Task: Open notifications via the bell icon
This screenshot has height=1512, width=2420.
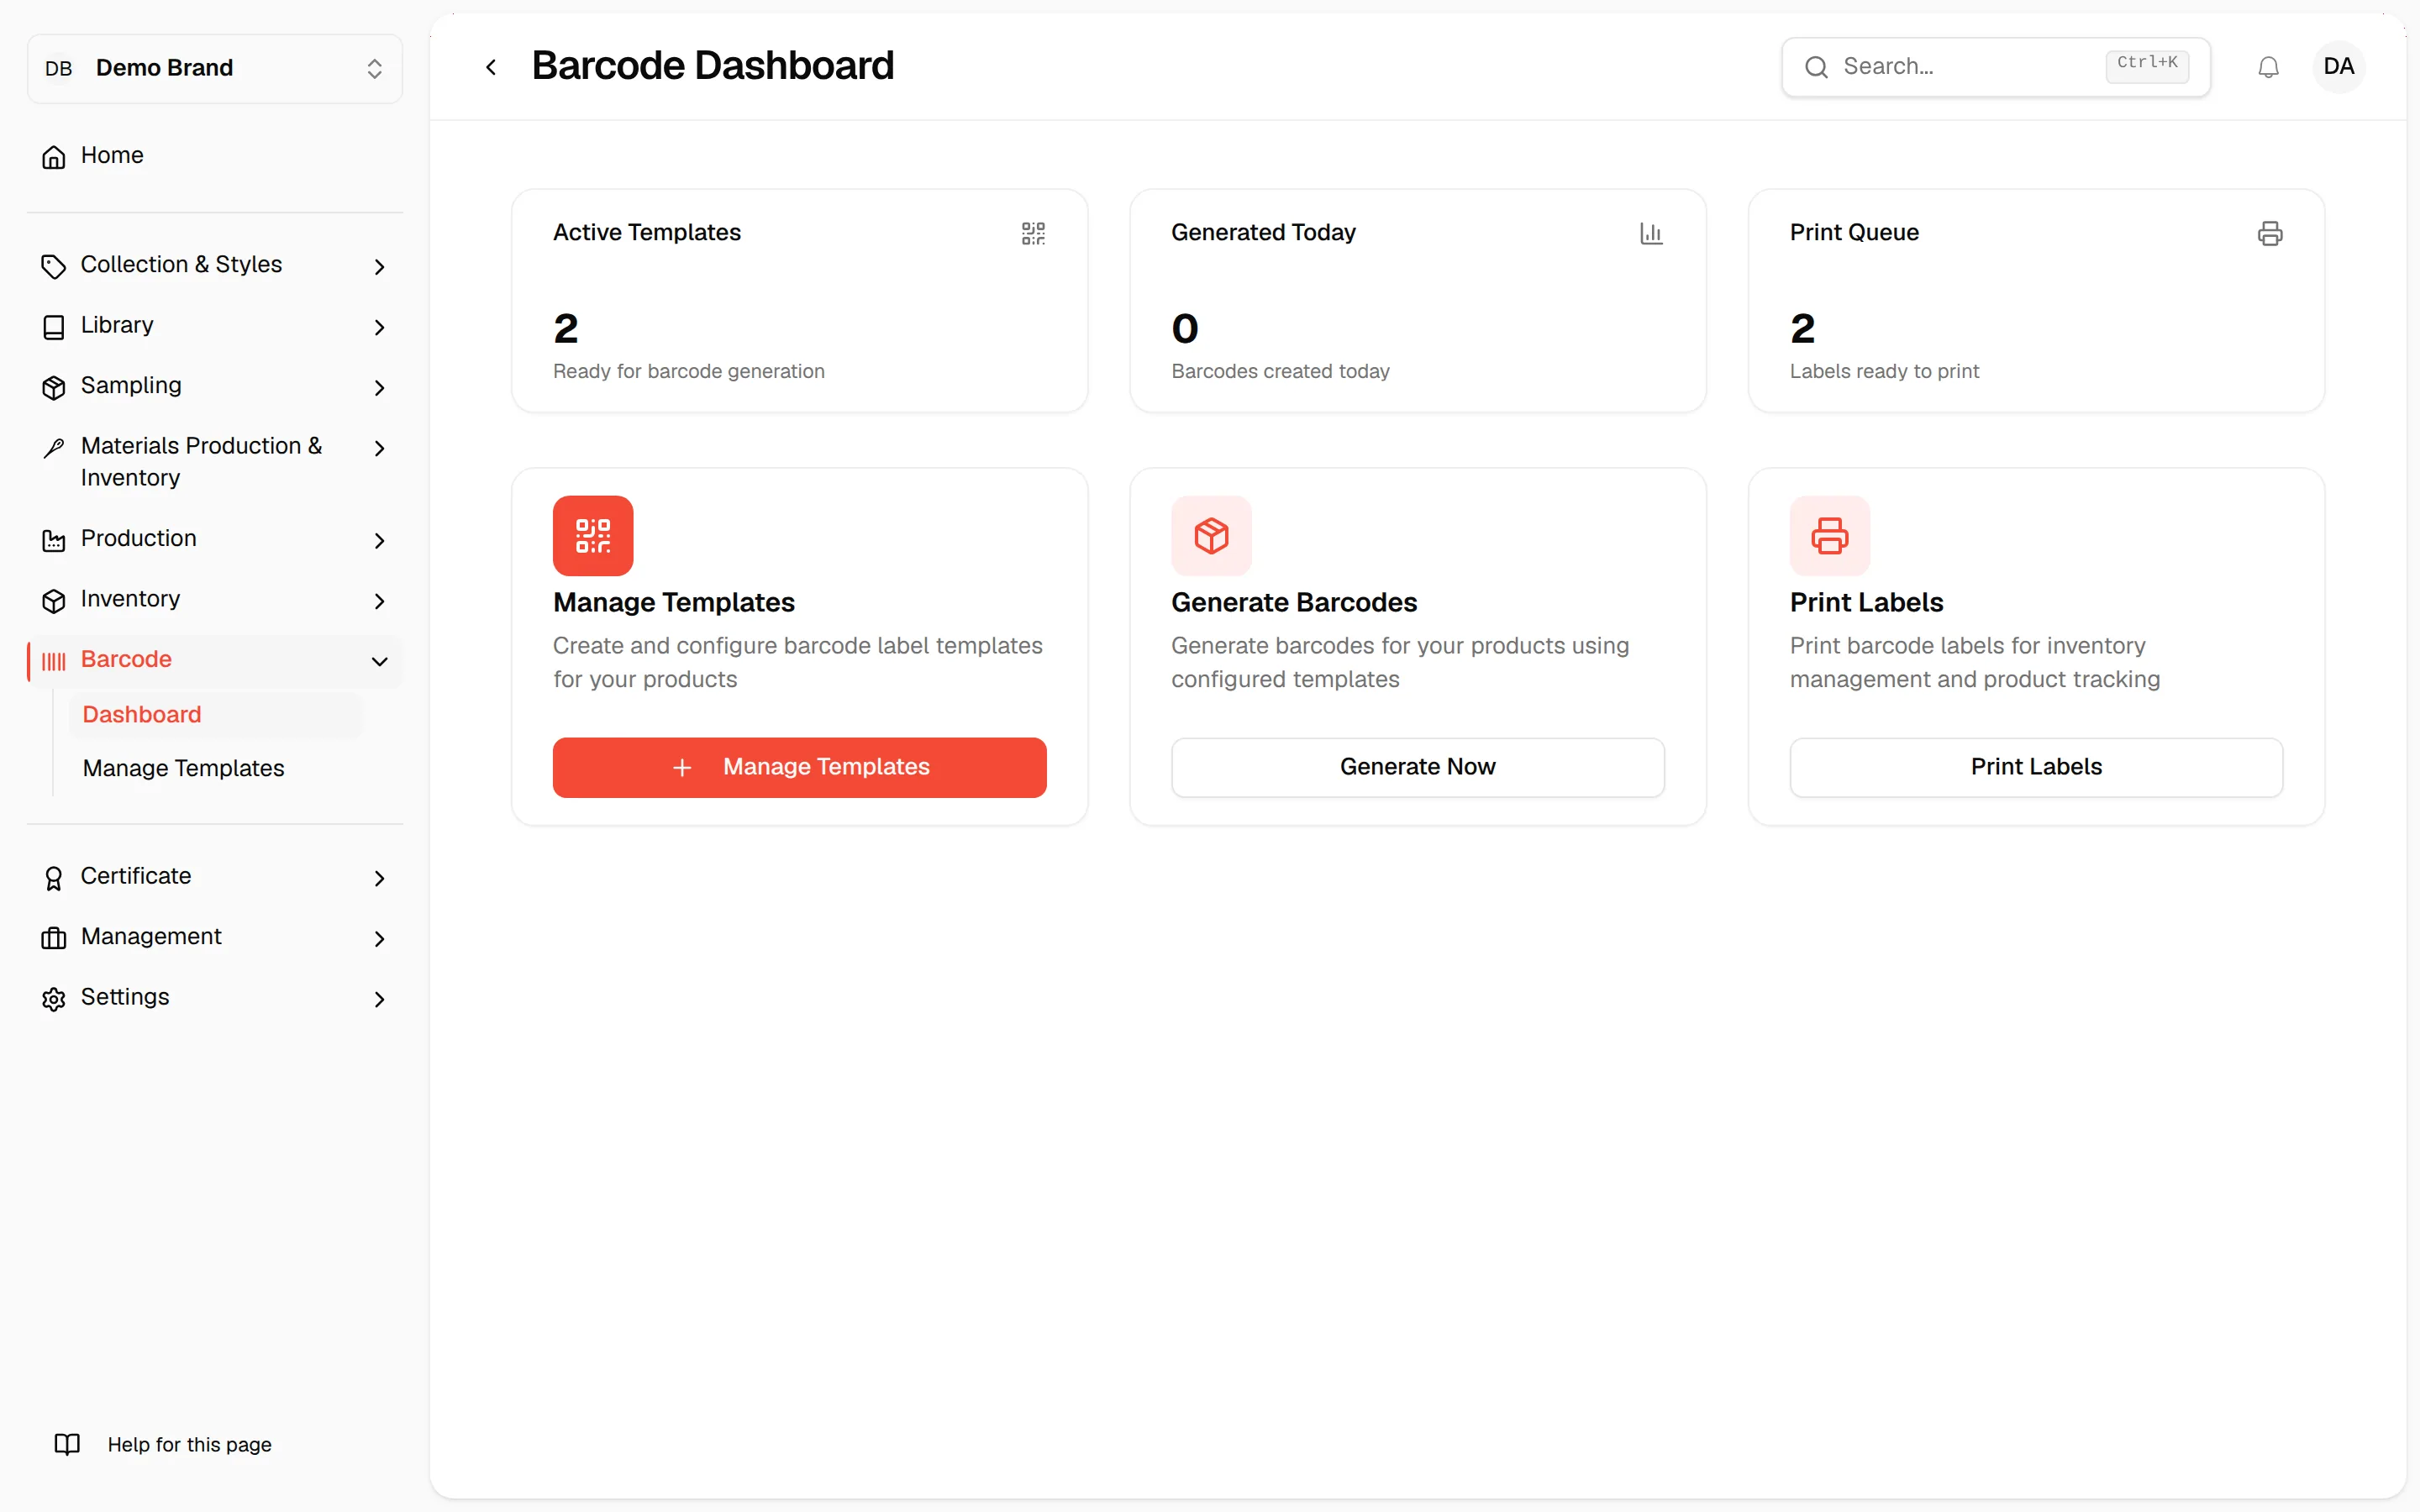Action: pyautogui.click(x=2268, y=67)
